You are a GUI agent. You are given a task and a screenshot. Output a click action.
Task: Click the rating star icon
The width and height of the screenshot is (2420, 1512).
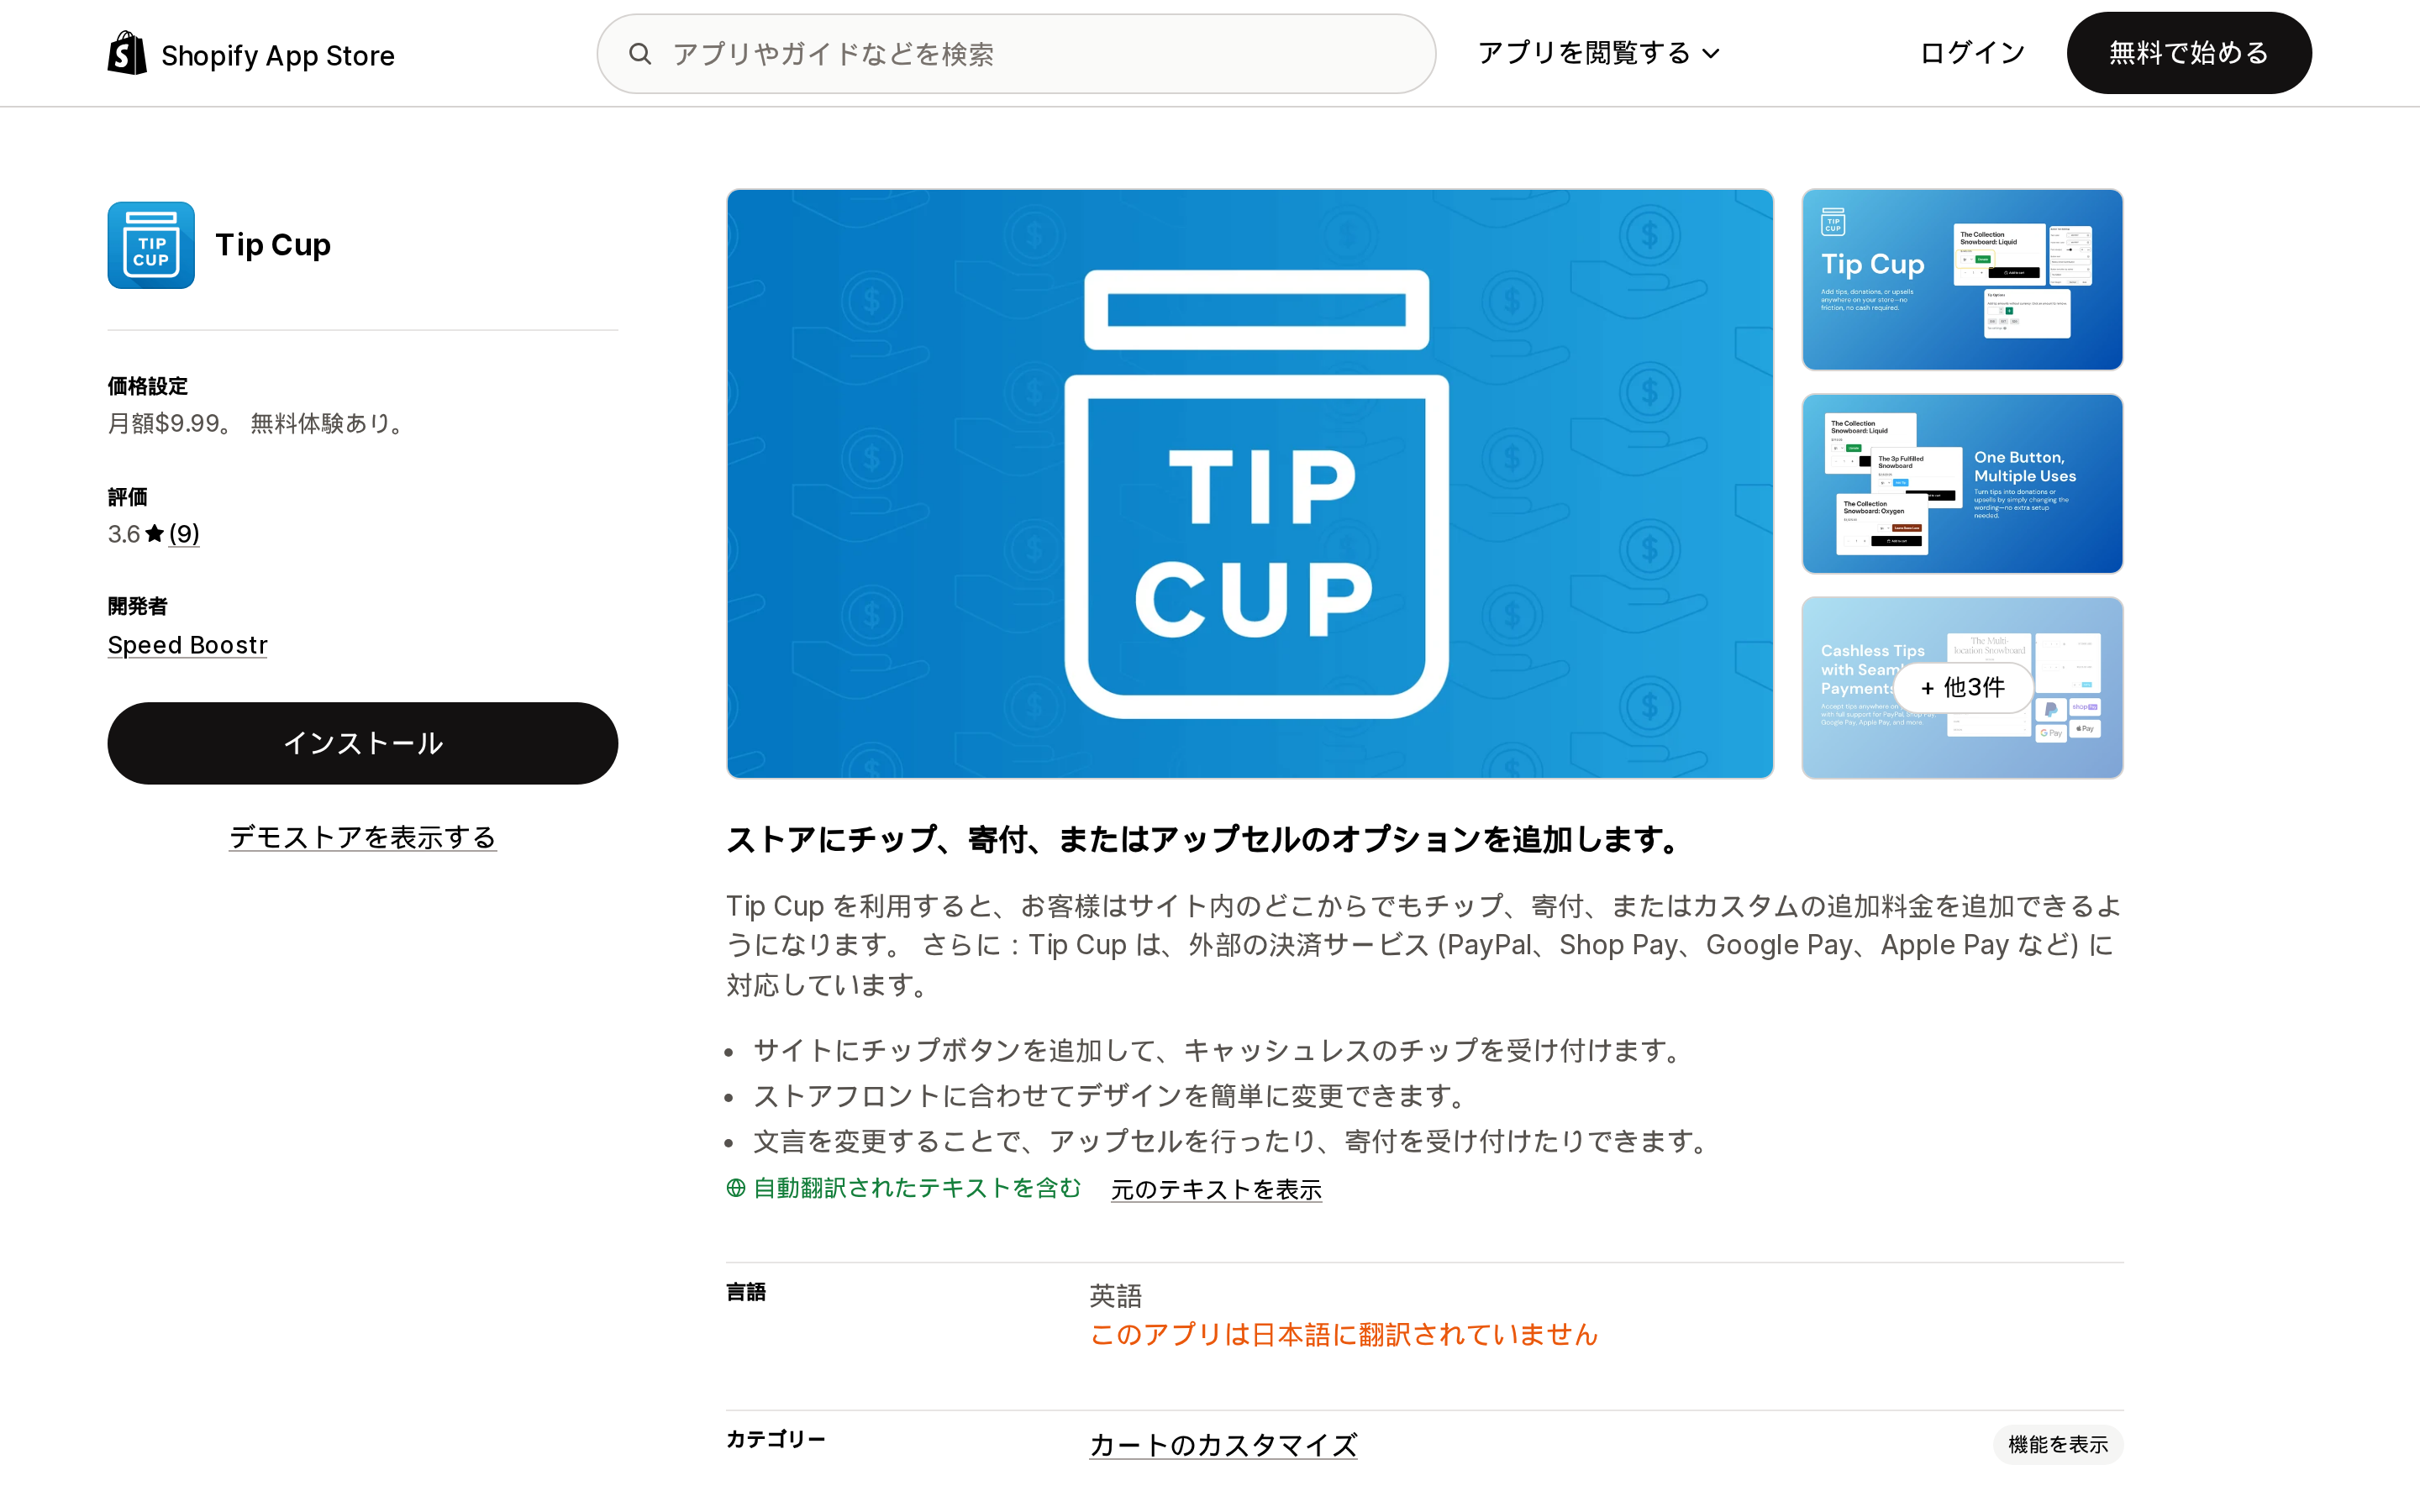(154, 533)
